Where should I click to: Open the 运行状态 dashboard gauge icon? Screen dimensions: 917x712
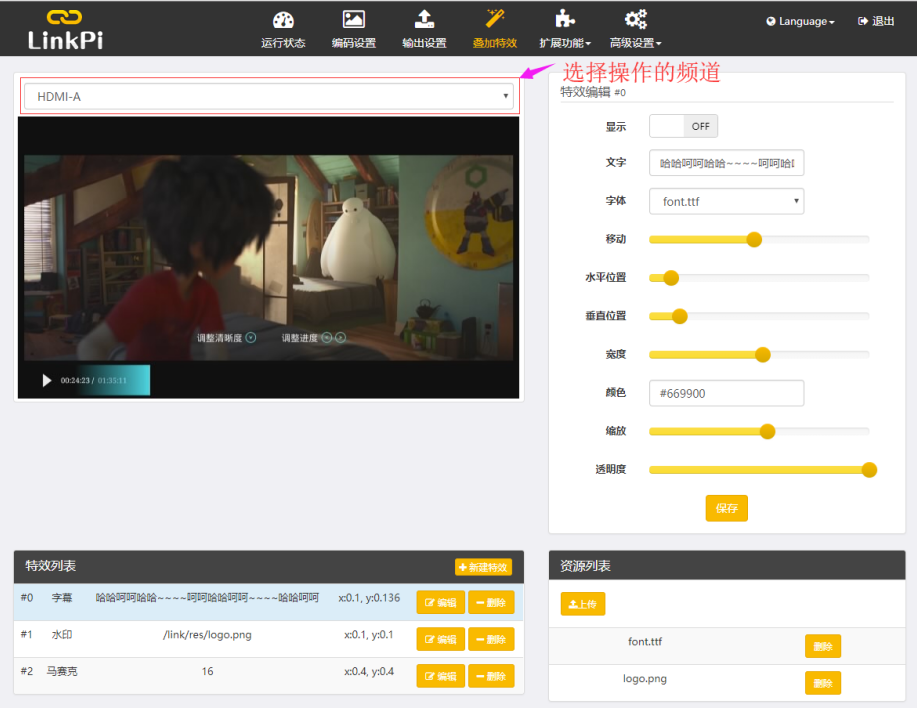coord(283,20)
